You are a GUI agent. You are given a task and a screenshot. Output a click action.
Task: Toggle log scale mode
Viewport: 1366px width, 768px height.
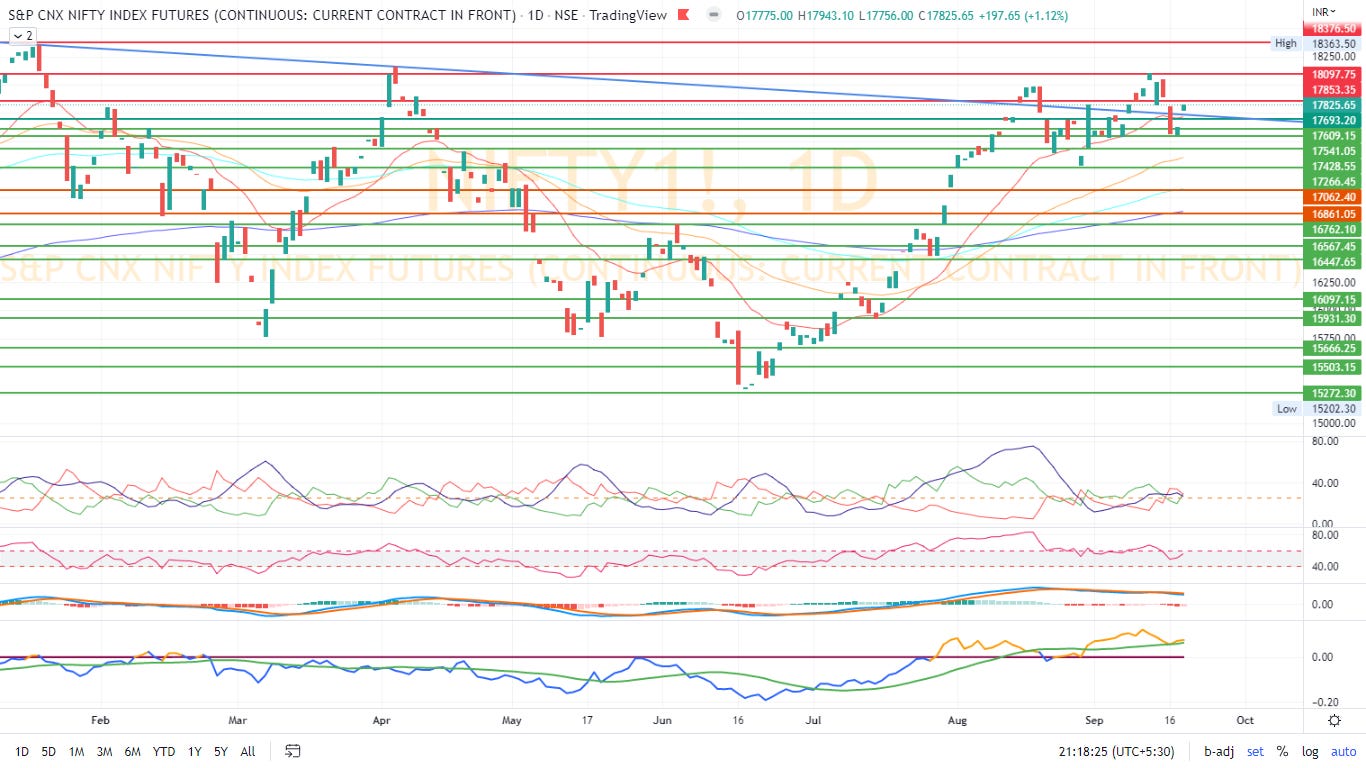pos(1308,751)
